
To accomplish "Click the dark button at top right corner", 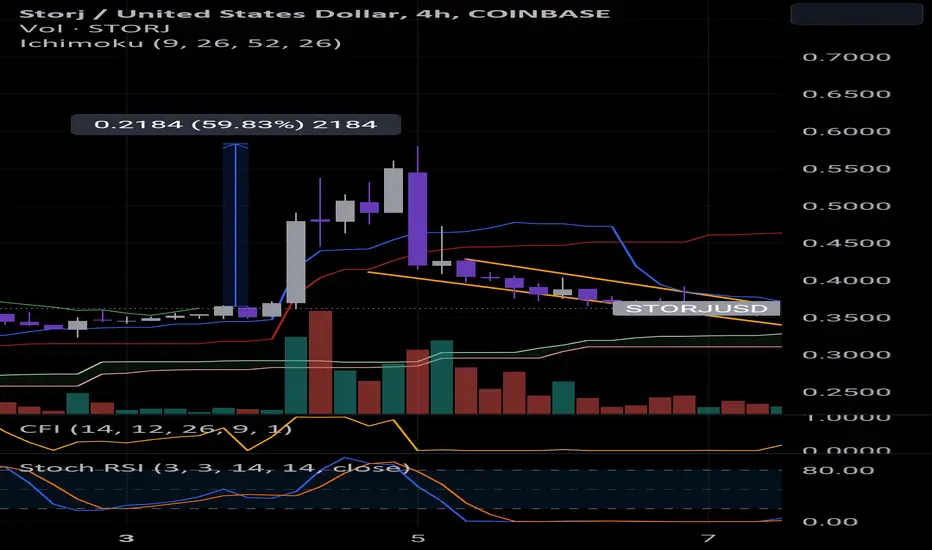I will [x=857, y=14].
